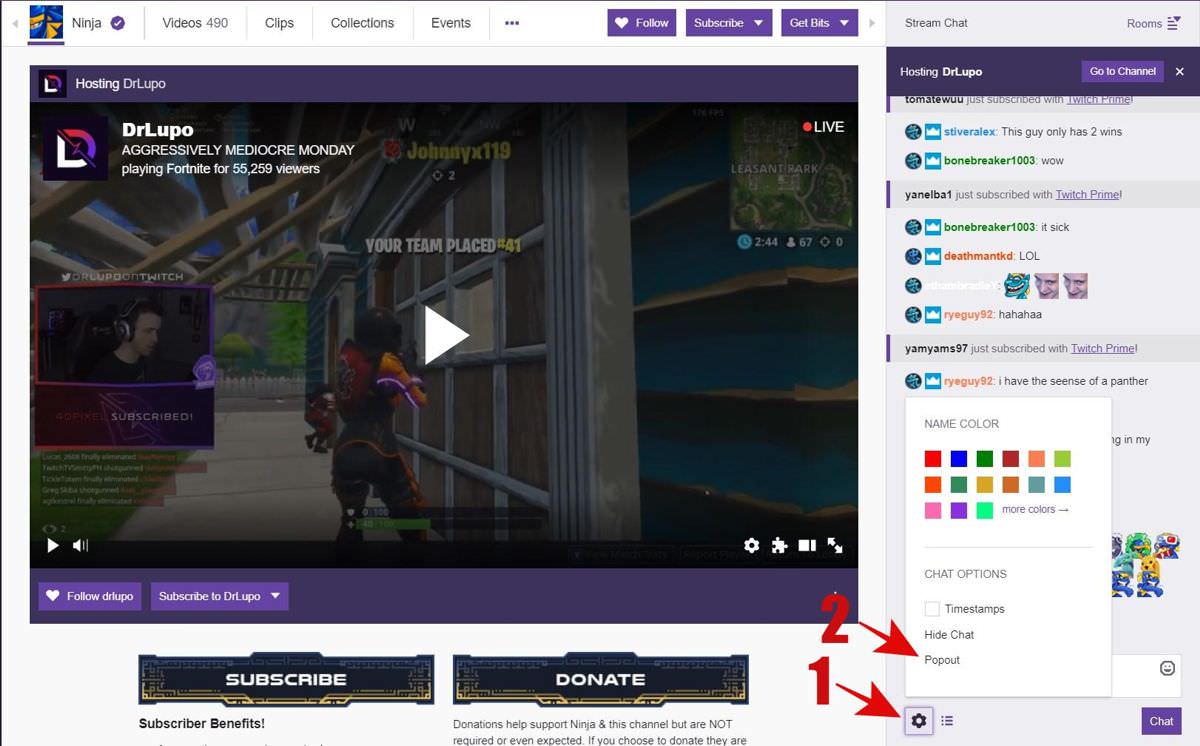Click bonebreaker1003 in the 'wow' message

(989, 161)
